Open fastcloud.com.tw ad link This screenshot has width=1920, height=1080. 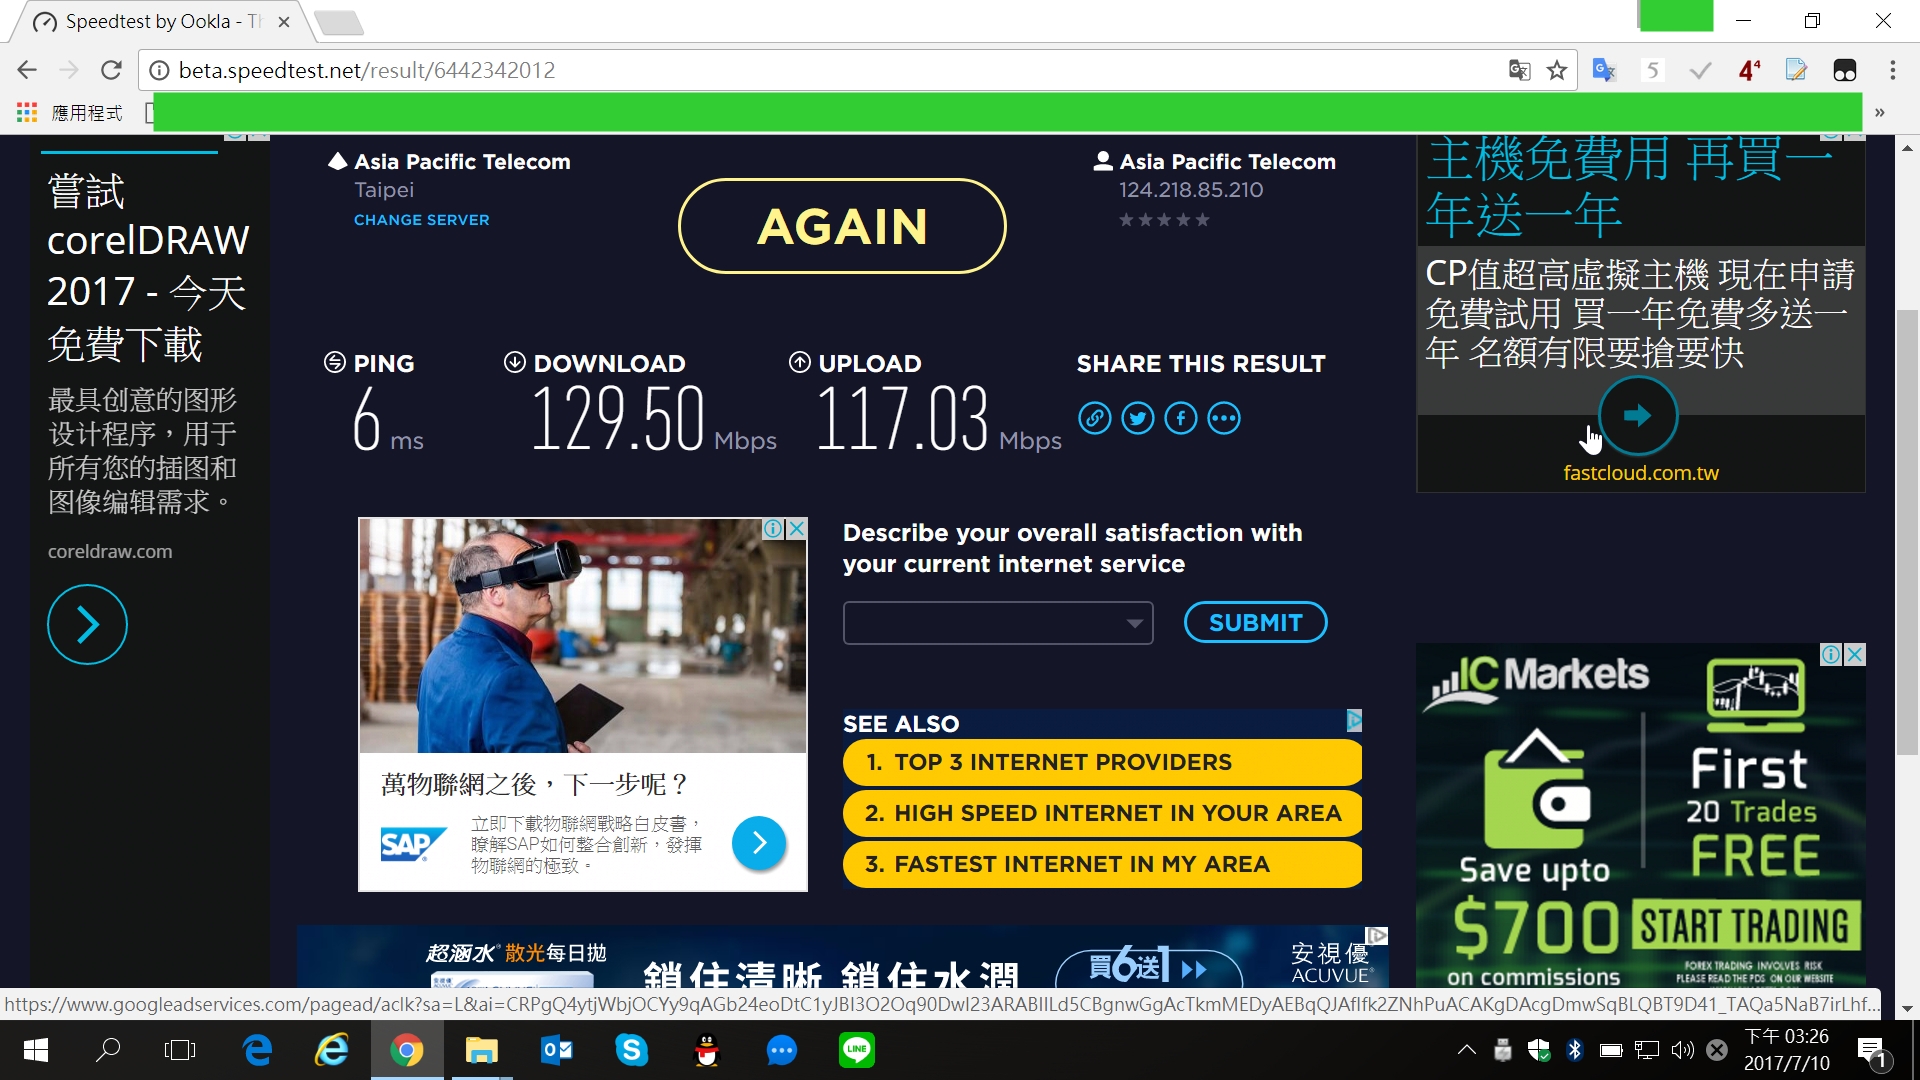(1641, 473)
